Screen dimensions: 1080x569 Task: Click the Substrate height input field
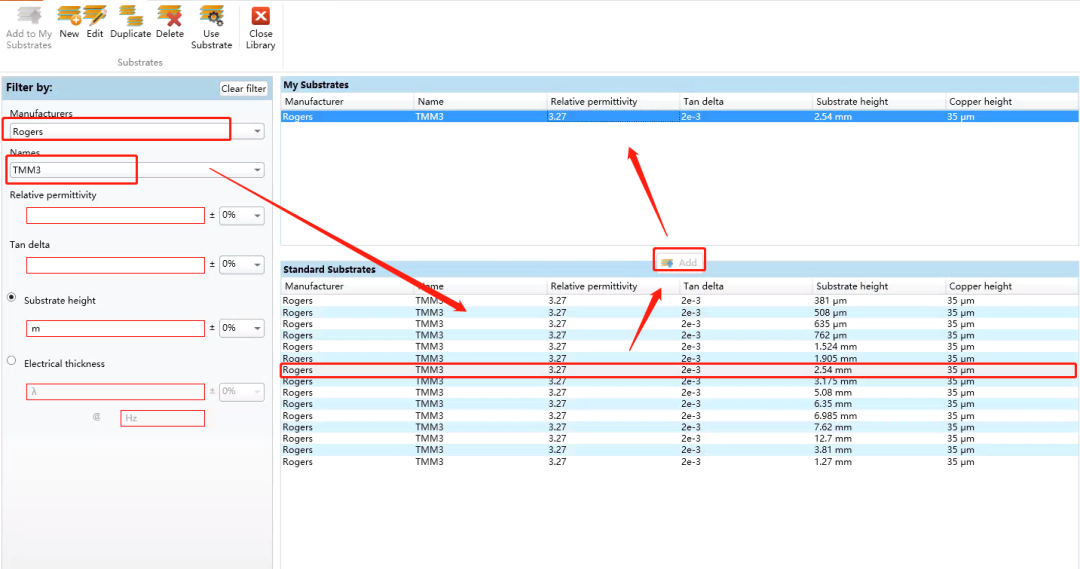(x=115, y=329)
